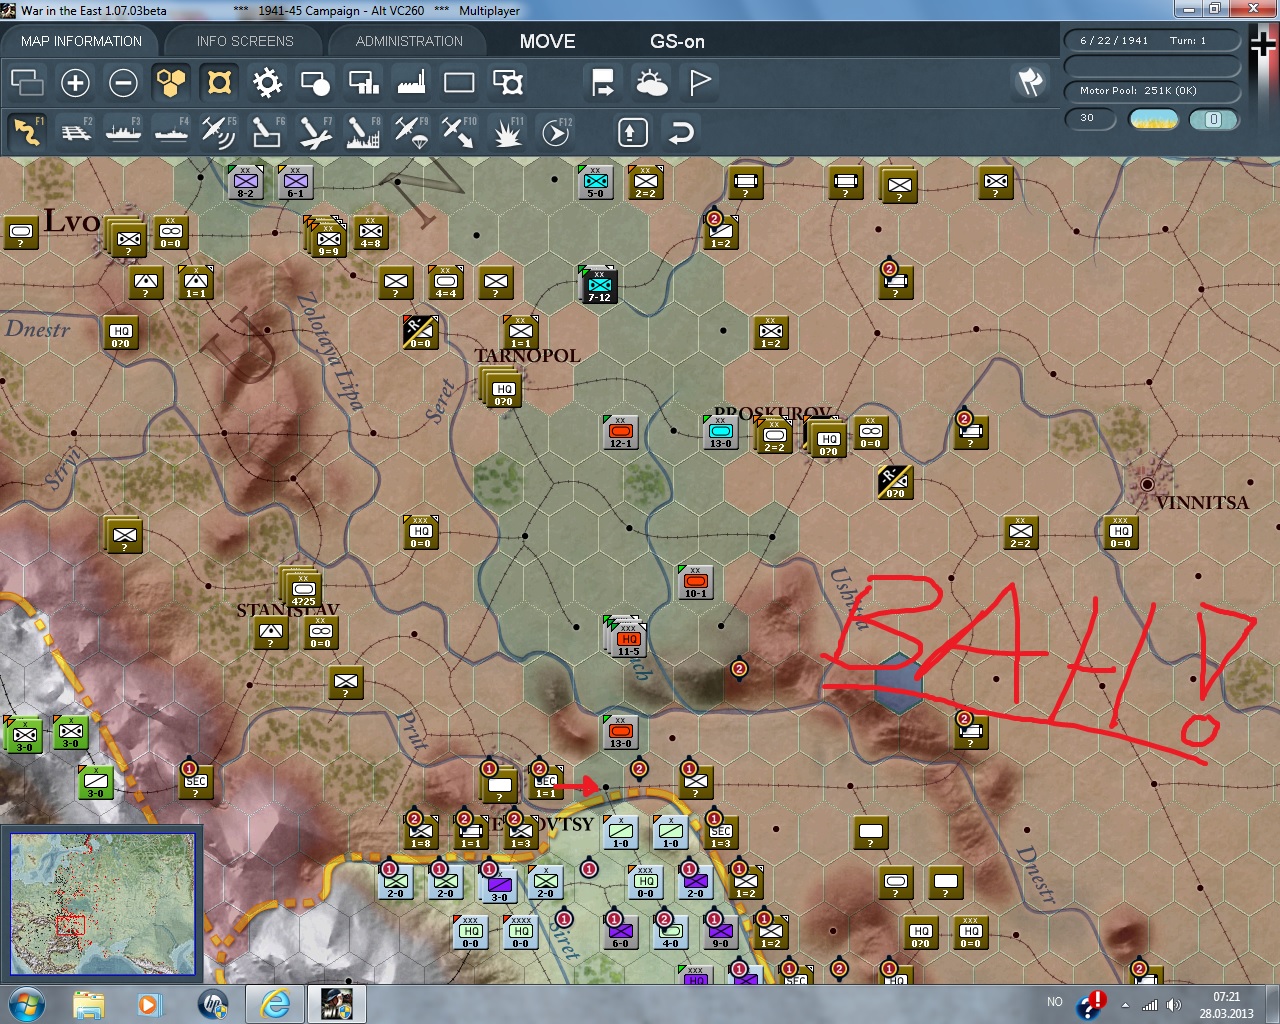Select the 9=9 infantry stack
Screen dimensions: 1280x1024
[327, 239]
